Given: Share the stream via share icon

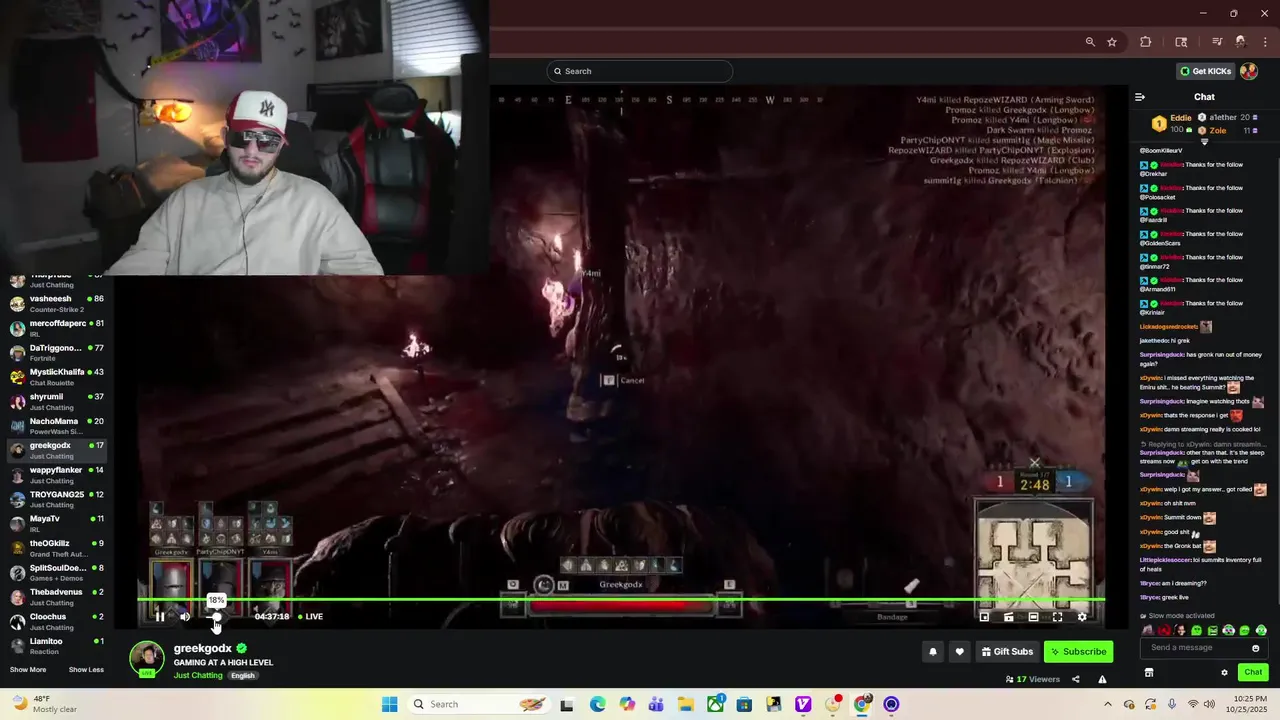Looking at the screenshot, I should [x=1076, y=679].
